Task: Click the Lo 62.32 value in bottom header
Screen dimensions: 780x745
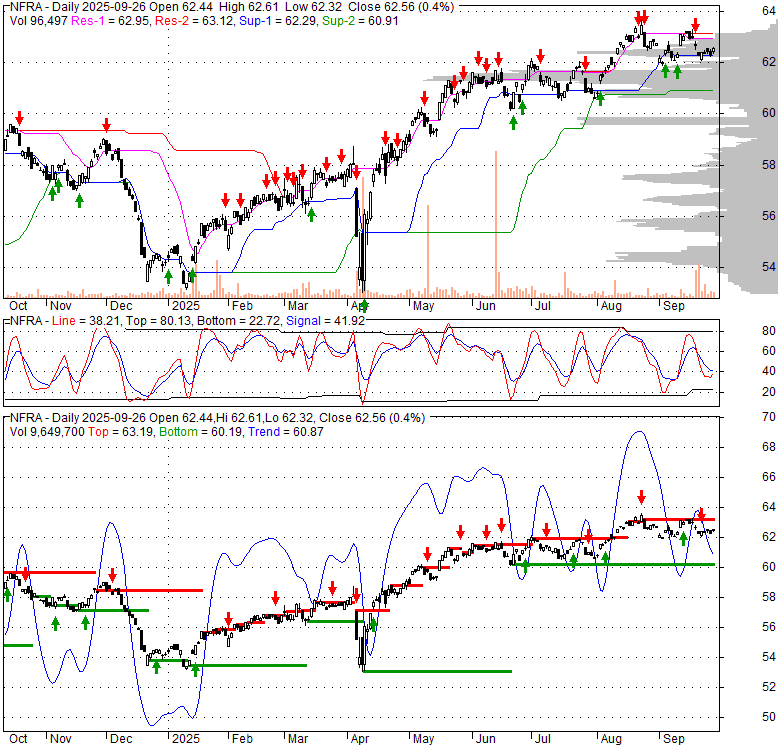Action: click(292, 418)
